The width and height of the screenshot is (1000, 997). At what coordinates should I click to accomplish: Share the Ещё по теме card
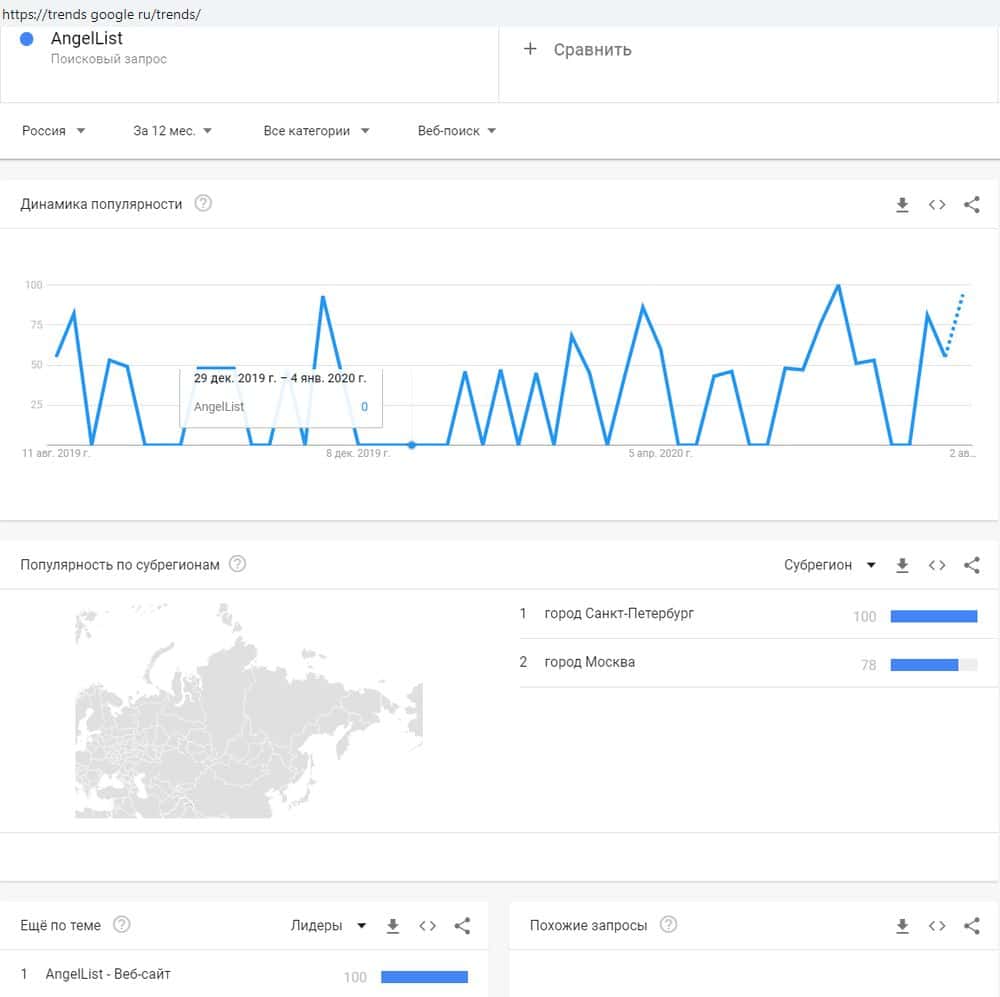tap(462, 926)
